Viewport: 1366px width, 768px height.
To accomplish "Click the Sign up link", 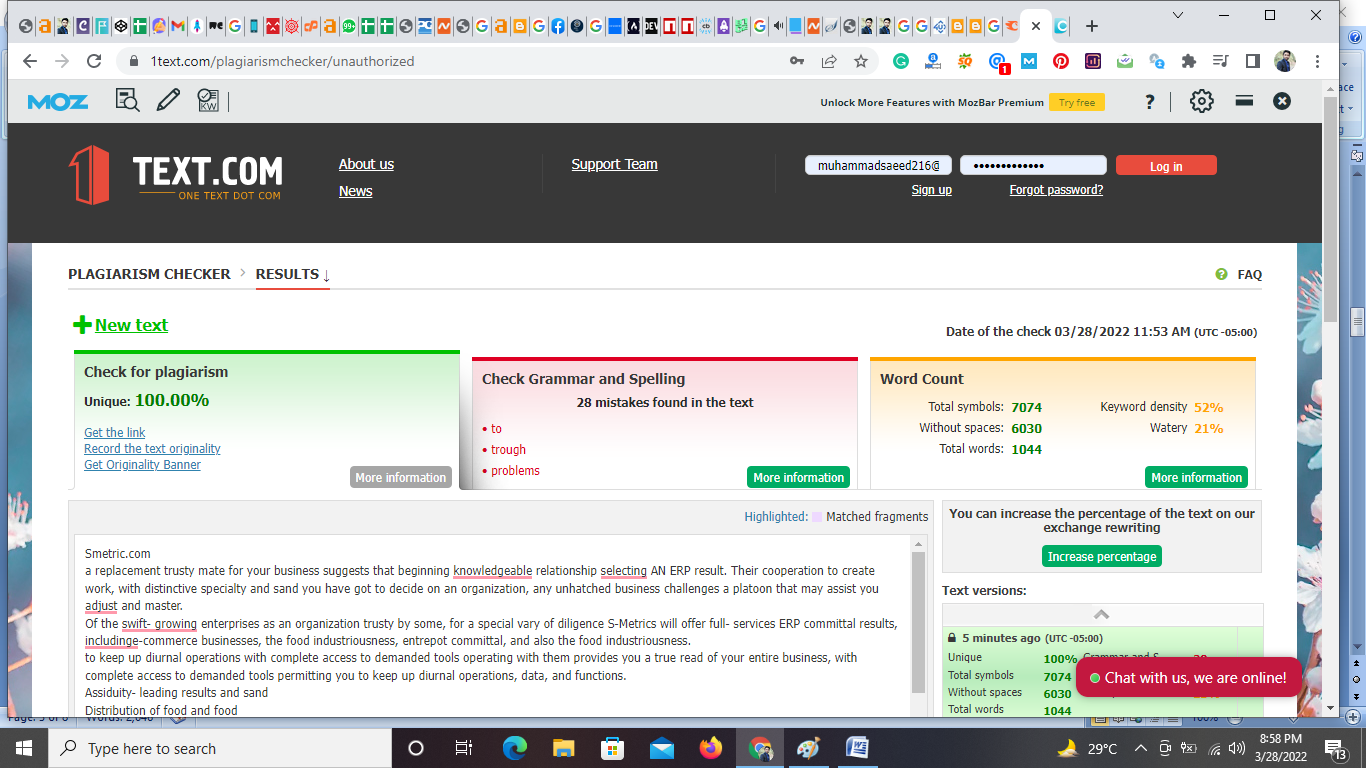I will (931, 190).
